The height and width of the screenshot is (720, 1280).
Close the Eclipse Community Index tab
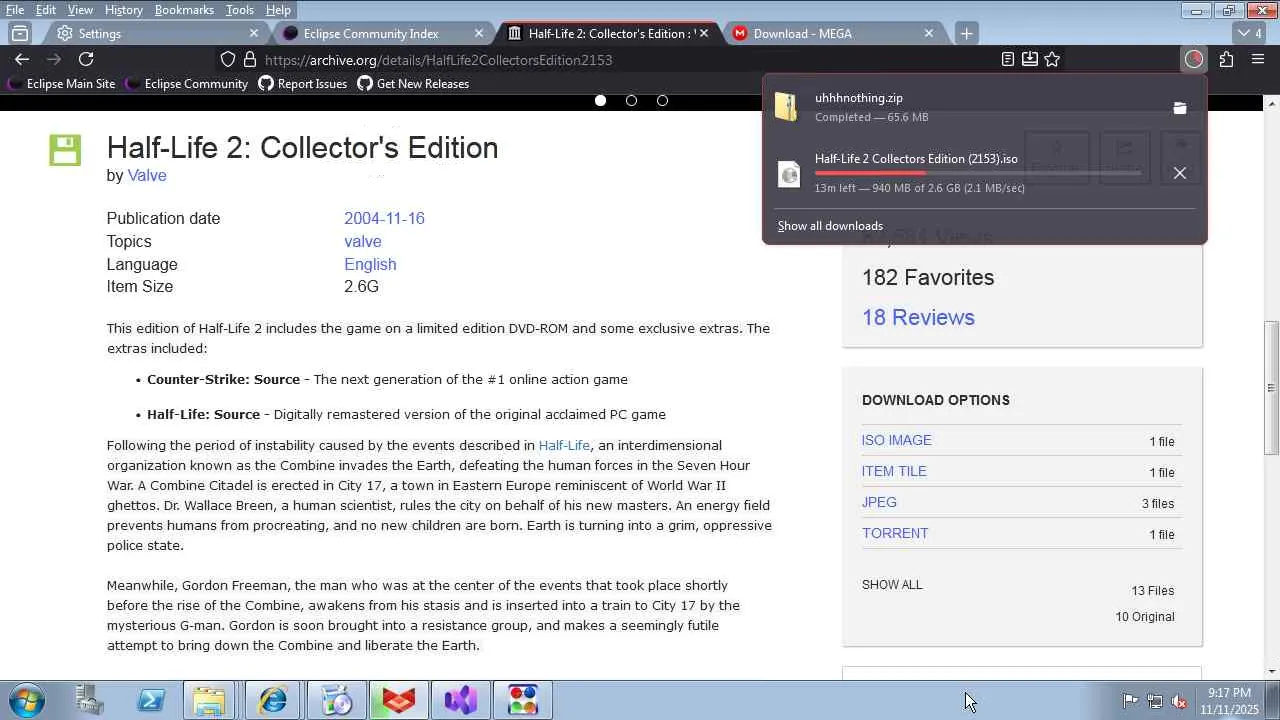(x=479, y=33)
